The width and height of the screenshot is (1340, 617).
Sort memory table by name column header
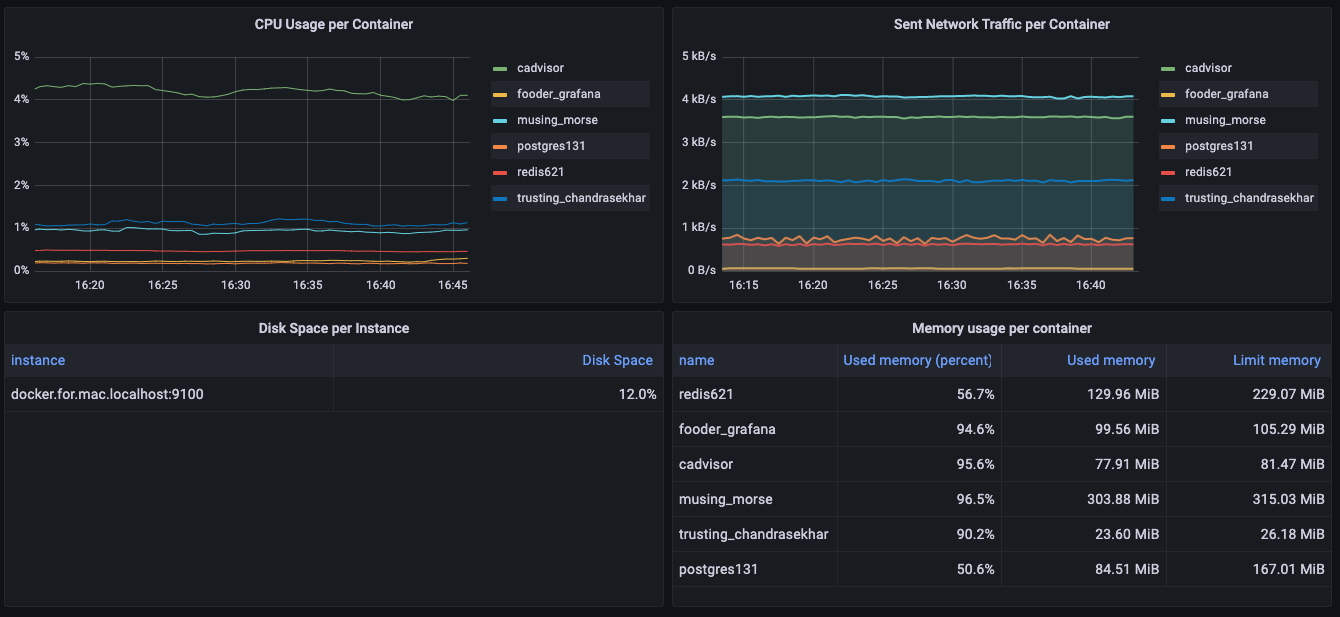point(697,361)
